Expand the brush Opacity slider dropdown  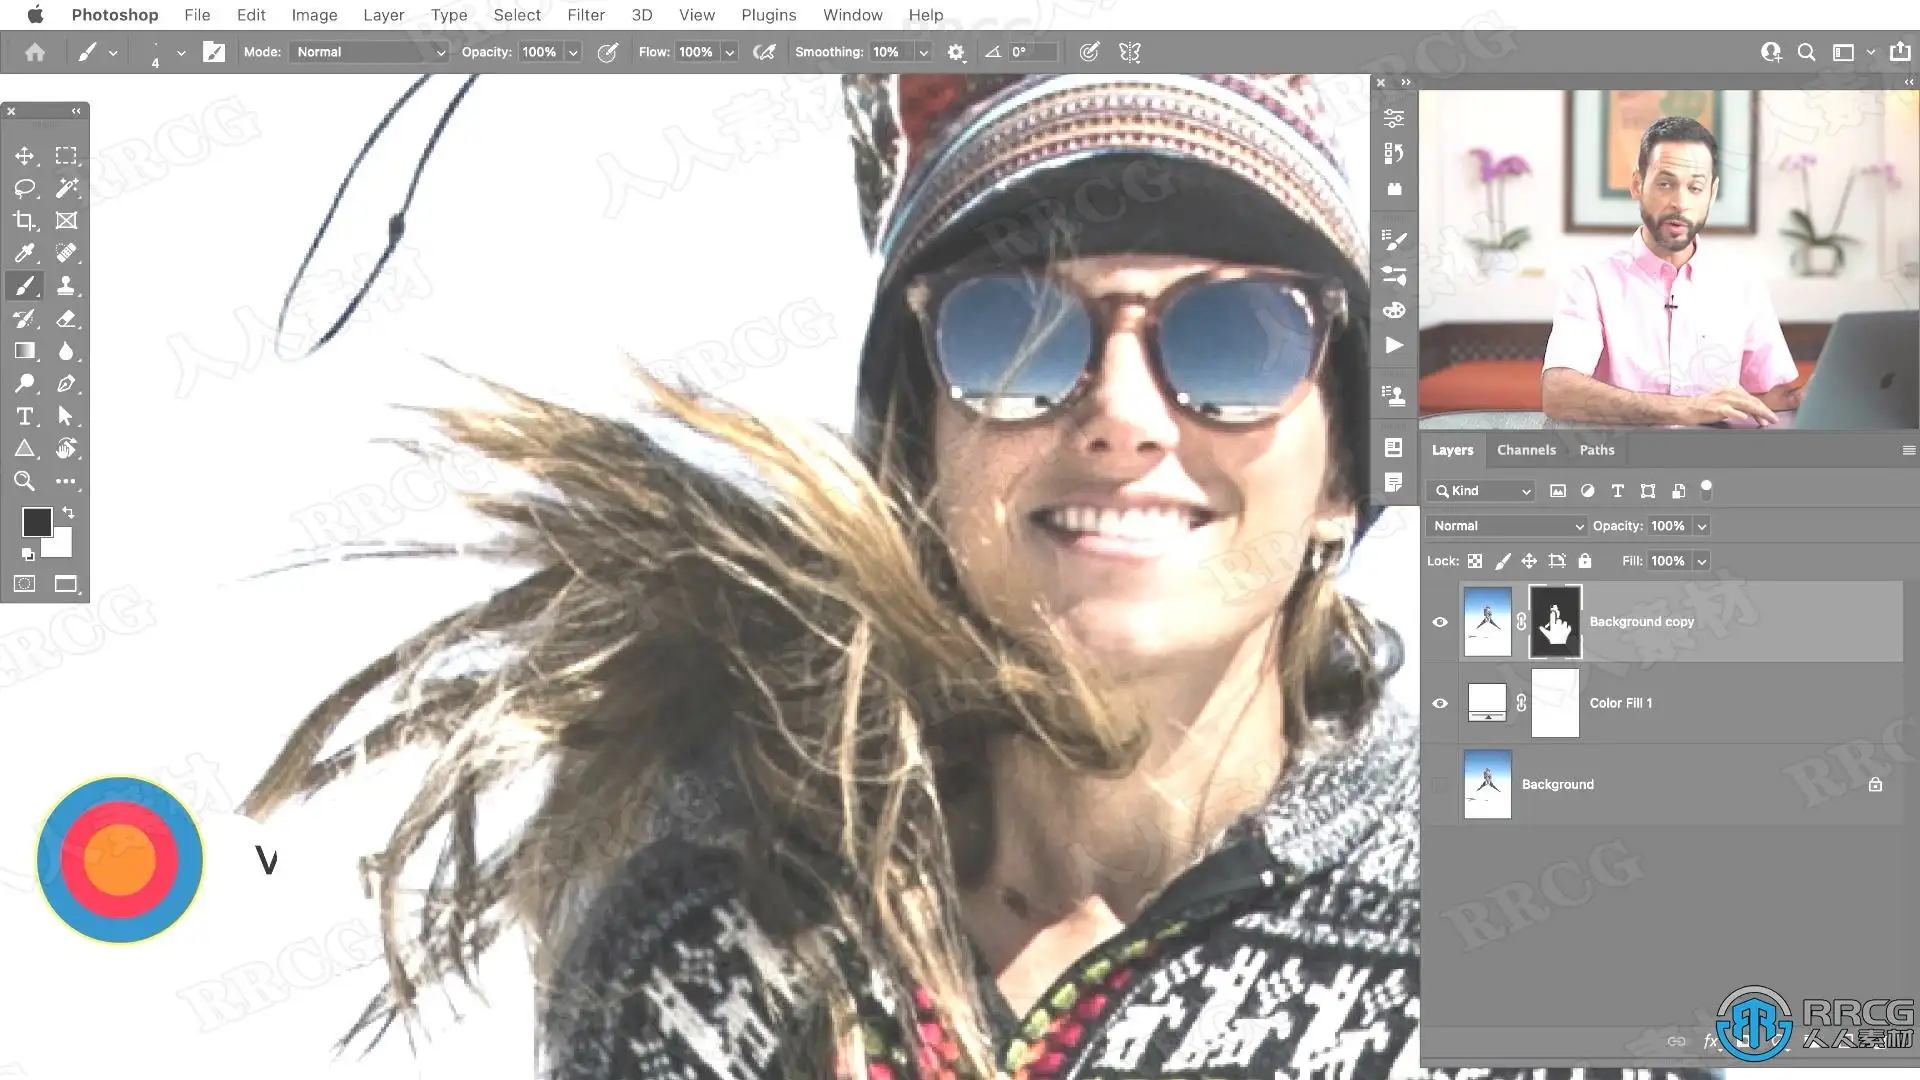click(573, 52)
